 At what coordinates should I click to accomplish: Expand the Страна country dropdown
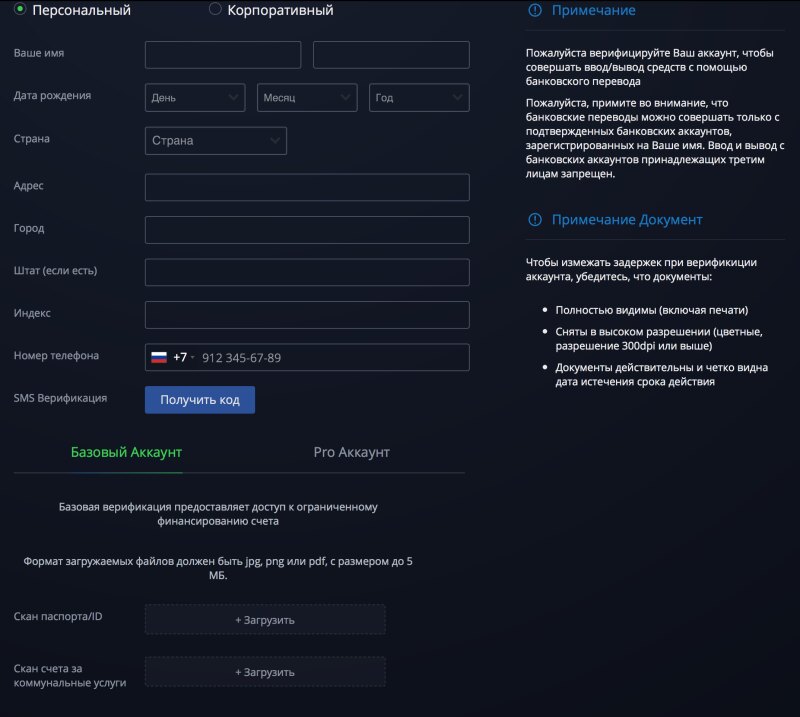[x=216, y=141]
